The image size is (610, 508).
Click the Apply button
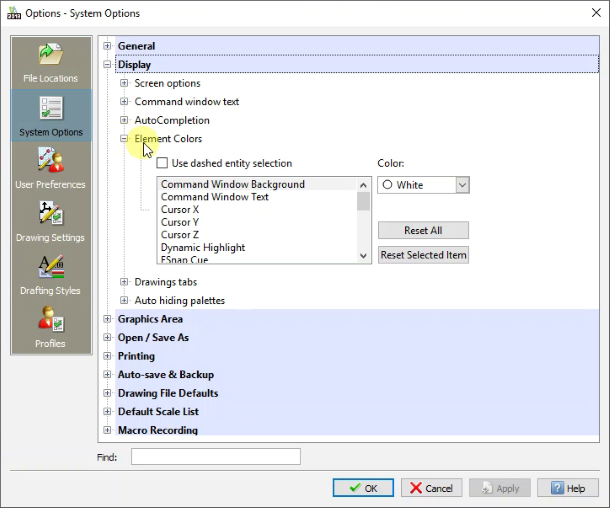click(x=500, y=488)
